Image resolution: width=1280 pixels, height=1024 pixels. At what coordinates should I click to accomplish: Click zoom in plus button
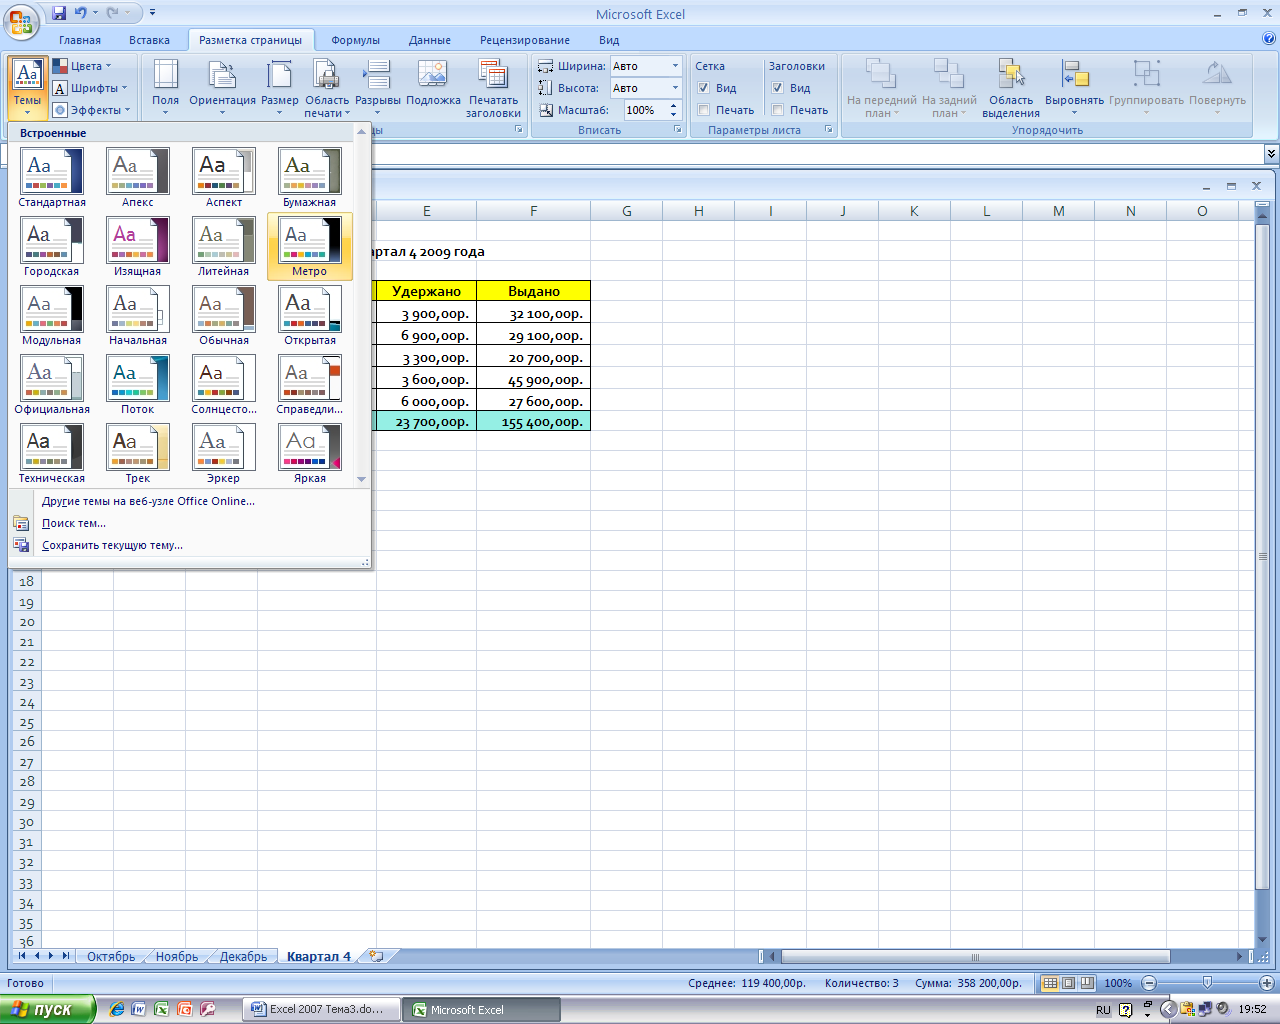pyautogui.click(x=1266, y=983)
